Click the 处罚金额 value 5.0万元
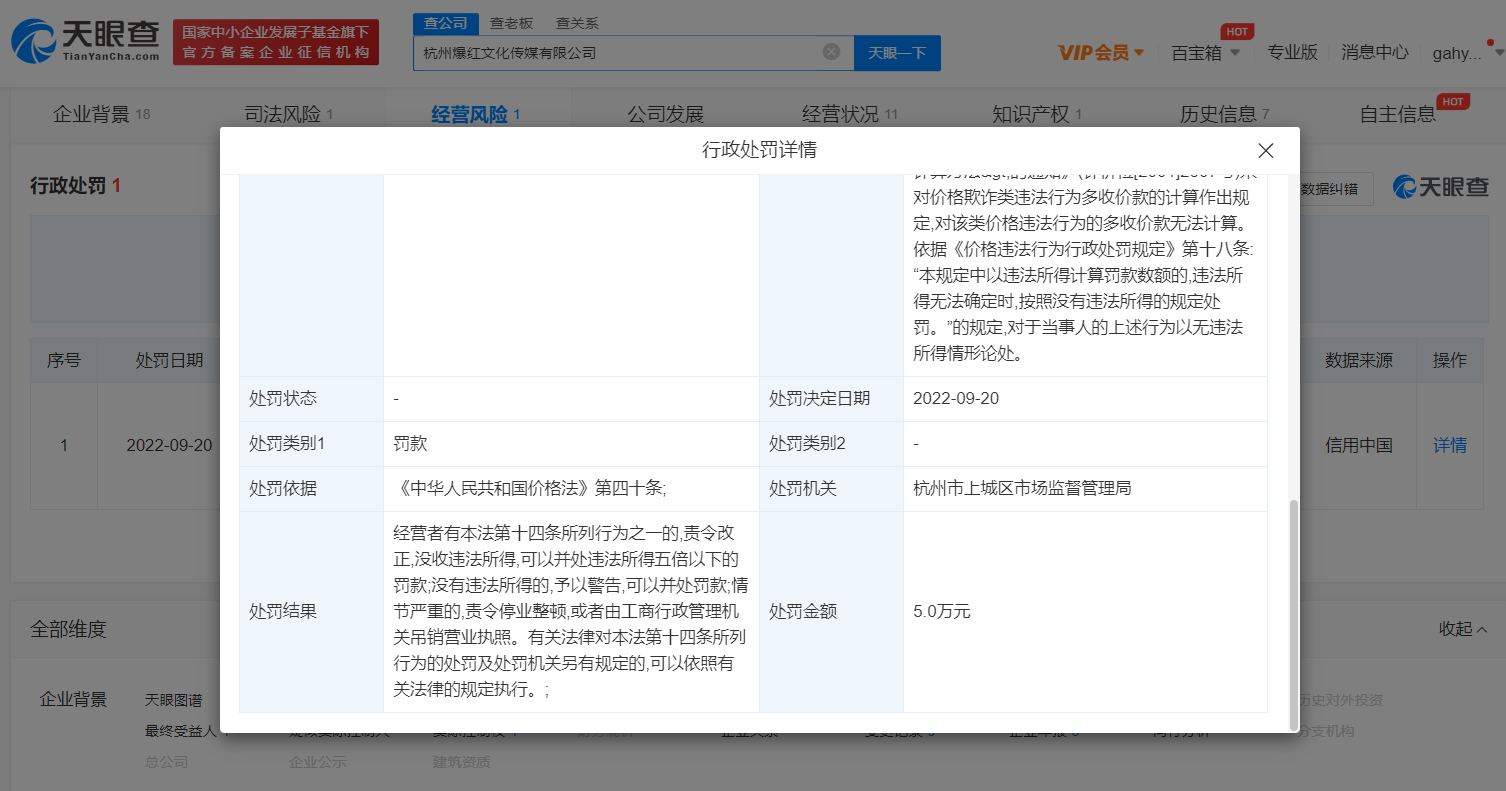Viewport: 1506px width, 791px height. click(x=942, y=611)
